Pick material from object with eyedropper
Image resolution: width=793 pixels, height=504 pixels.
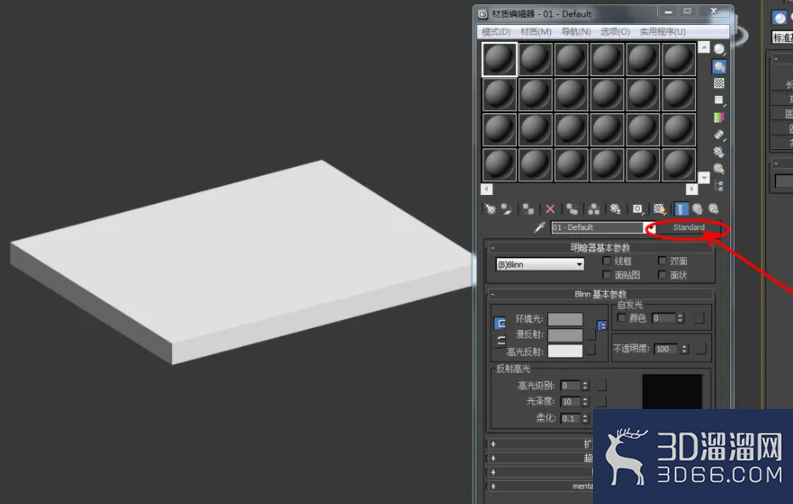pos(540,227)
